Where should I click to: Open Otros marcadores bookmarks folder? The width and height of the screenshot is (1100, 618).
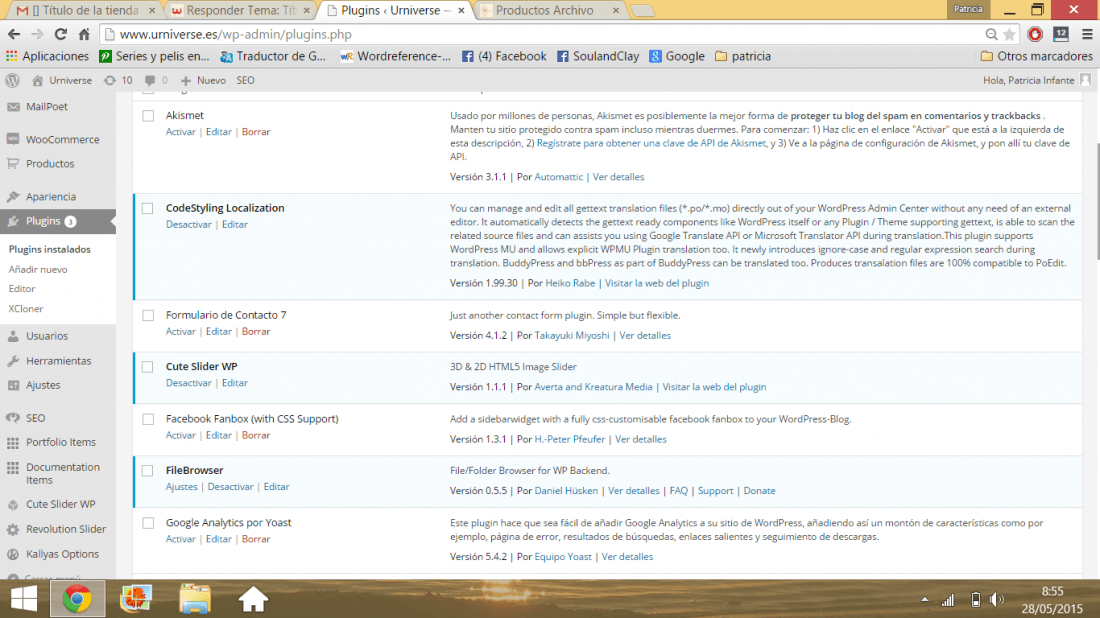click(1036, 56)
